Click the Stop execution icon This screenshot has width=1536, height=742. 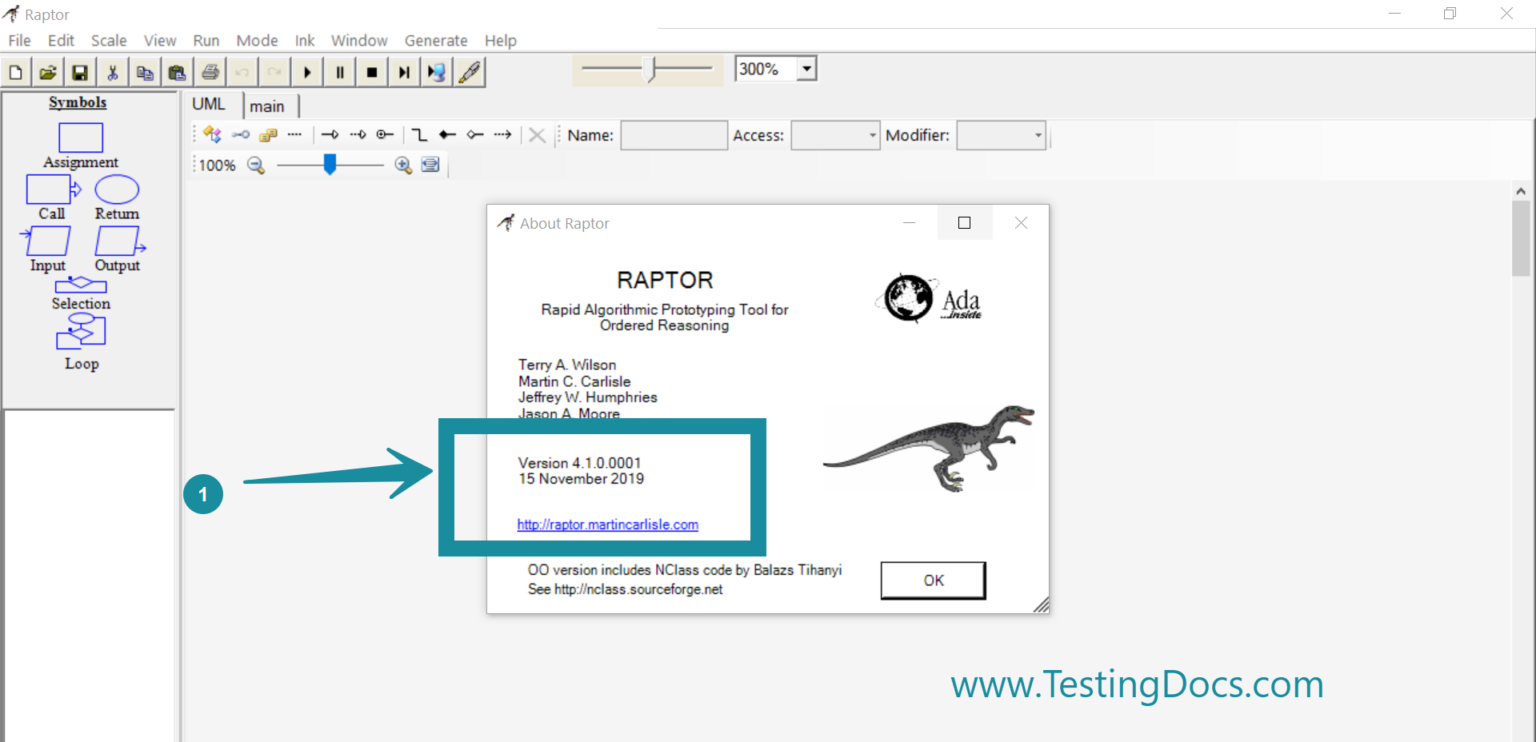[x=371, y=71]
